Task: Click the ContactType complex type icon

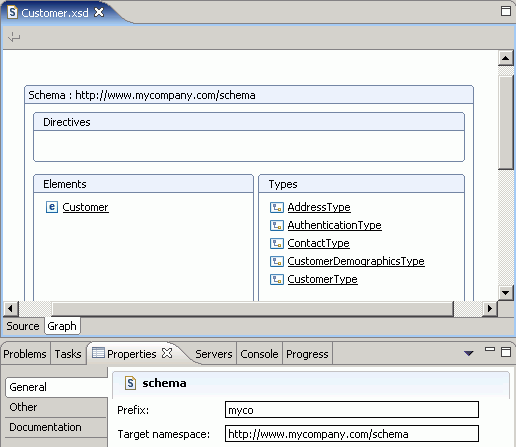Action: coord(277,243)
